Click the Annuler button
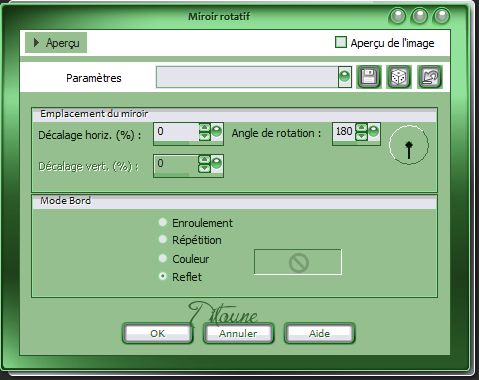The image size is (479, 380). (x=238, y=333)
